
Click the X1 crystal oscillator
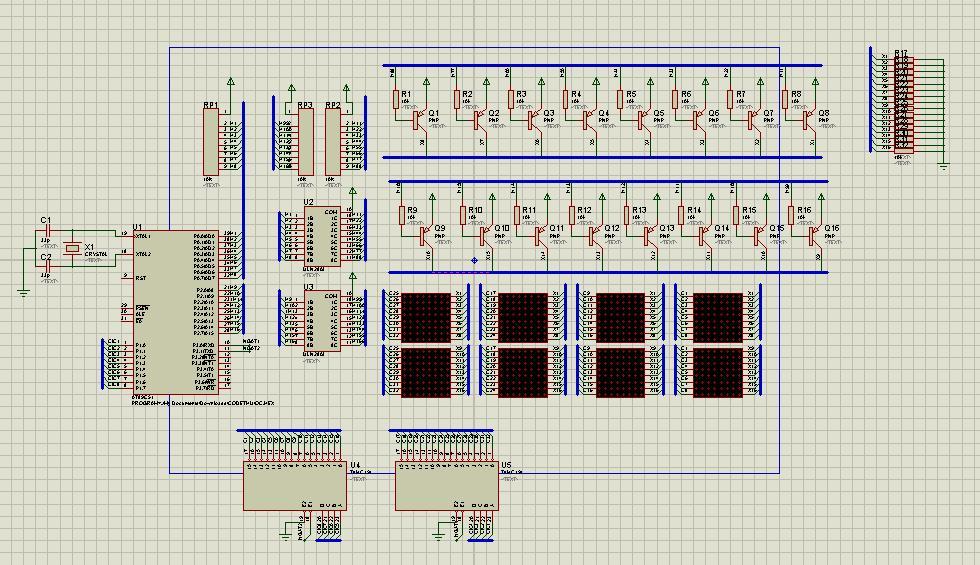coord(72,248)
